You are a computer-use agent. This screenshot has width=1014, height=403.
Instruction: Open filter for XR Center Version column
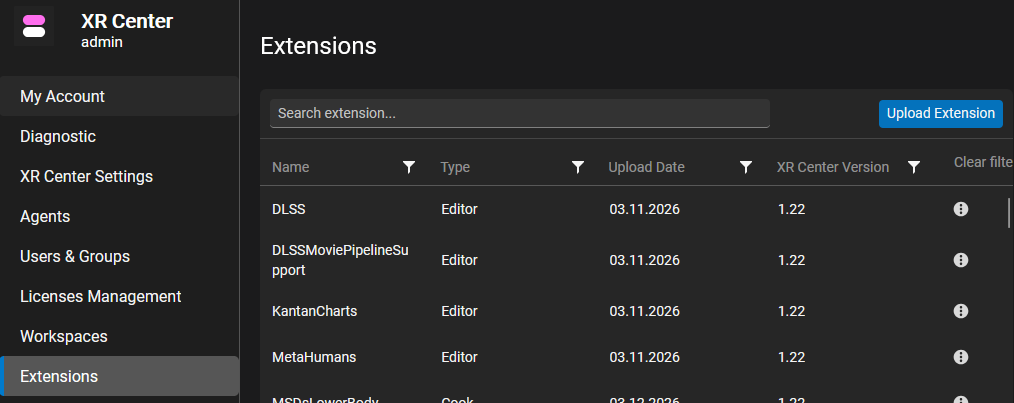[x=913, y=167]
